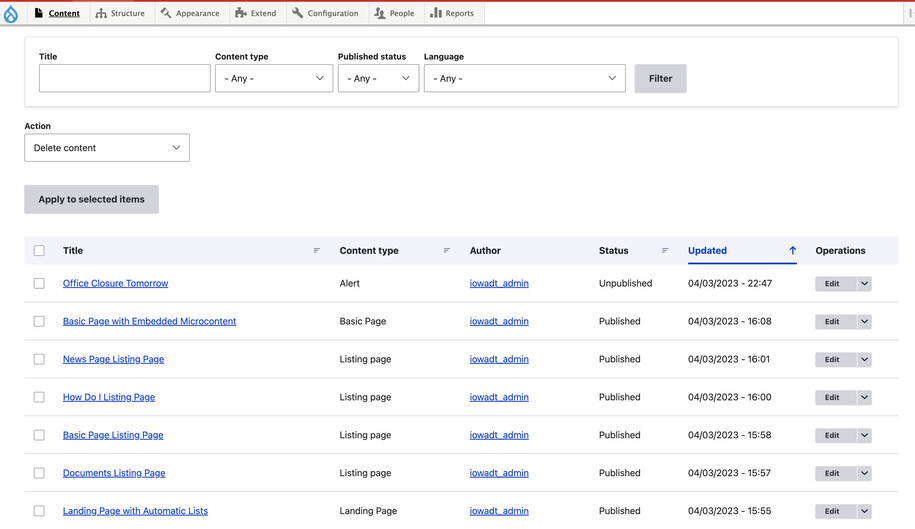The image size is (915, 529).
Task: Click the Unpublished status of Office Closure Tomorrow
Action: 626,283
